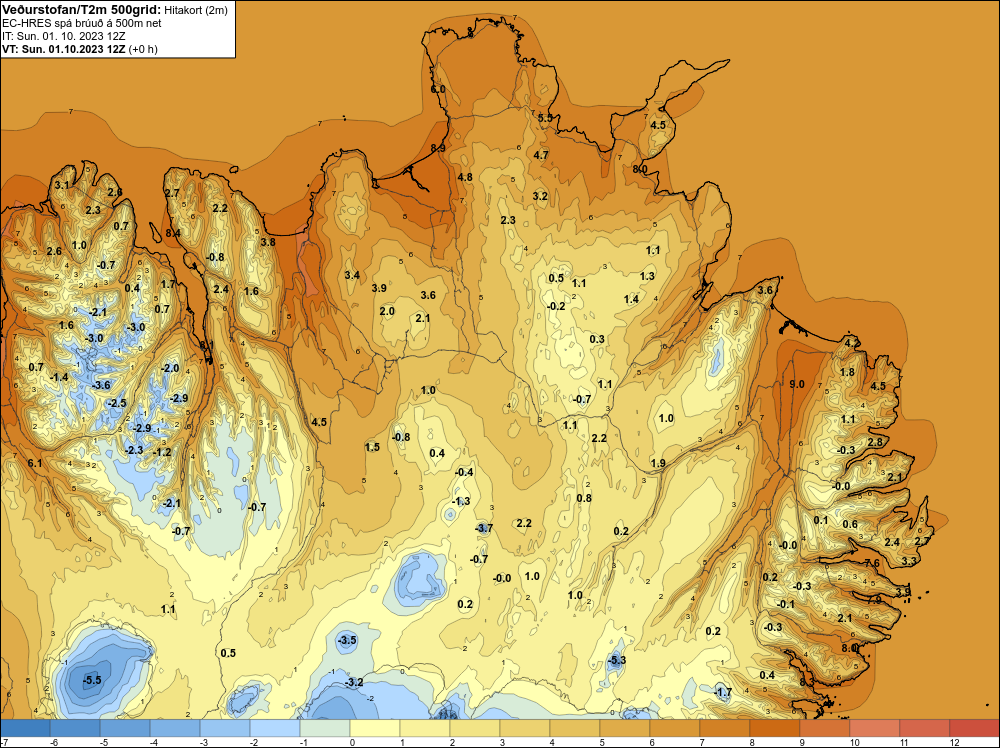
Task: Click the 1.9 temperature value on the map
Action: click(x=658, y=464)
